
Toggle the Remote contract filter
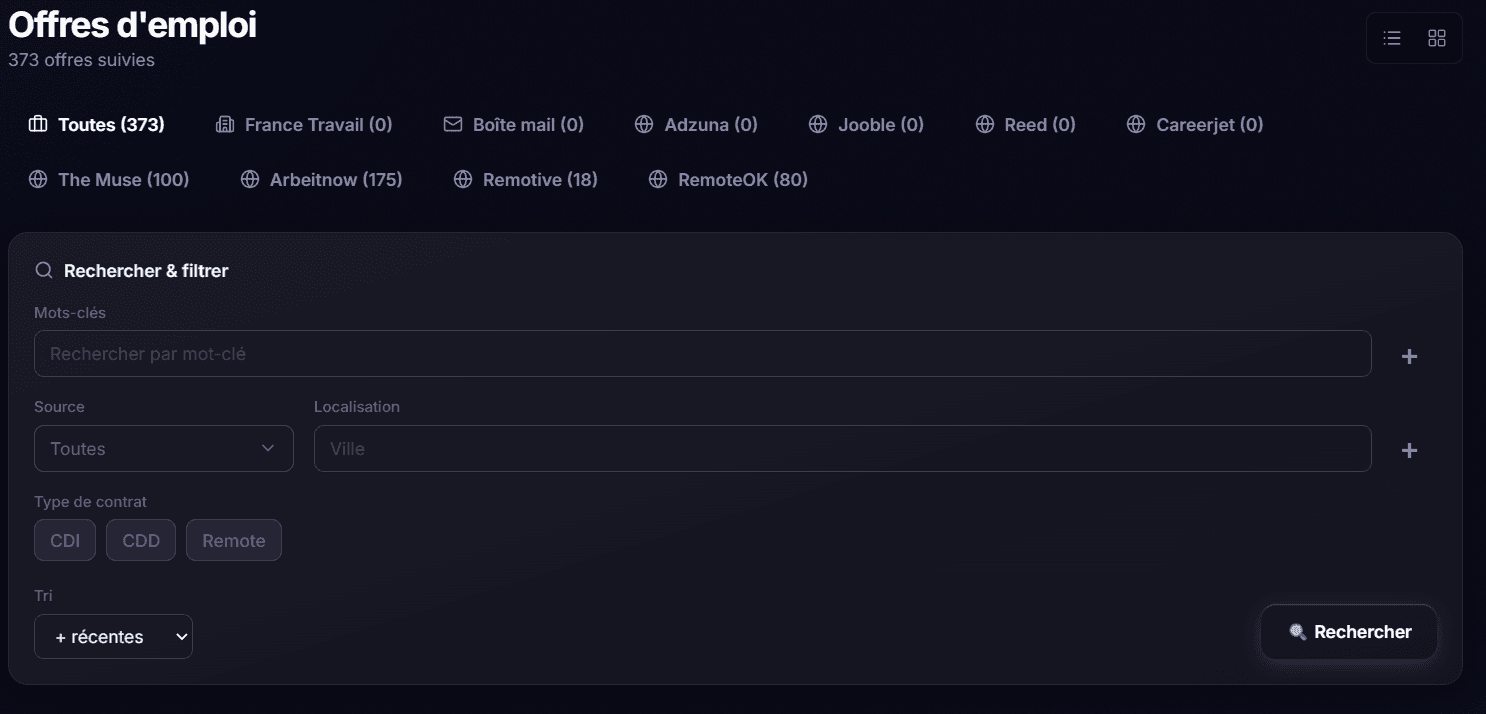(x=234, y=540)
